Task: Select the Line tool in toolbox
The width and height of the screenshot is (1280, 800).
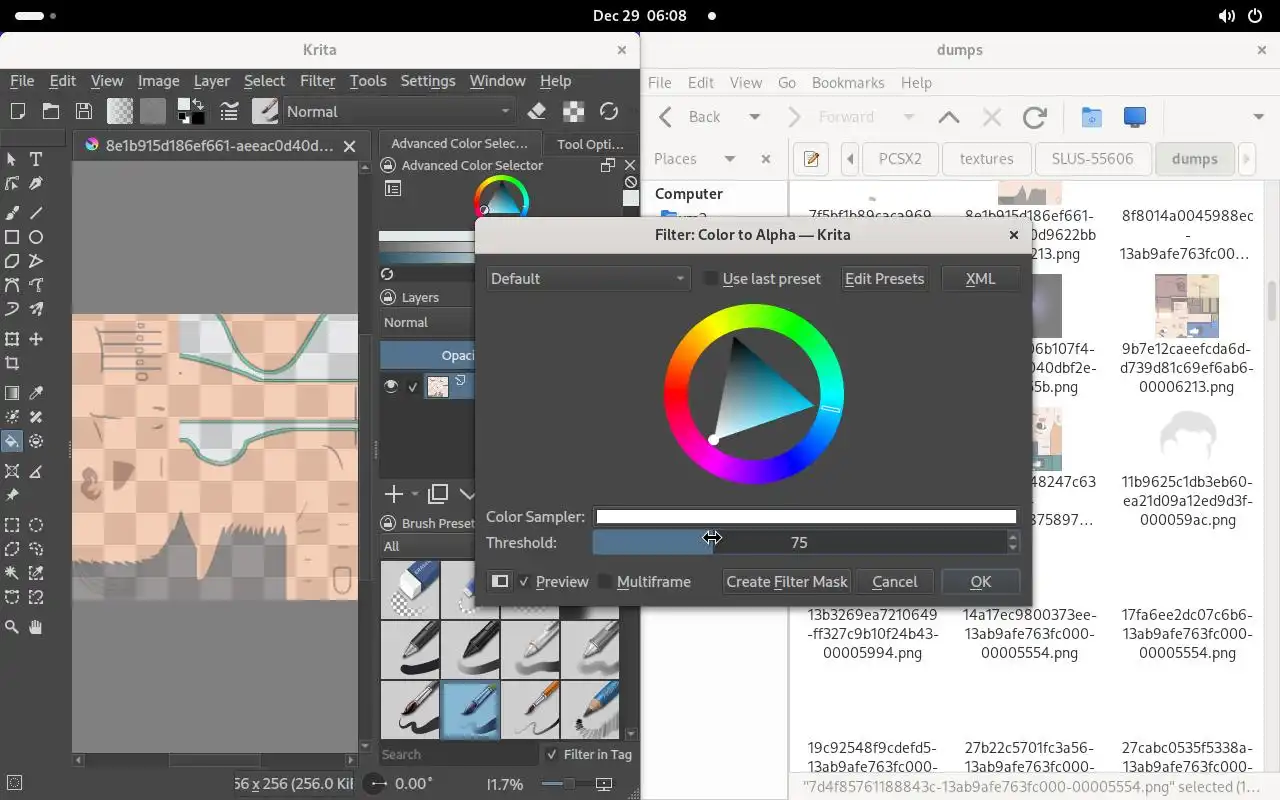Action: [x=36, y=212]
